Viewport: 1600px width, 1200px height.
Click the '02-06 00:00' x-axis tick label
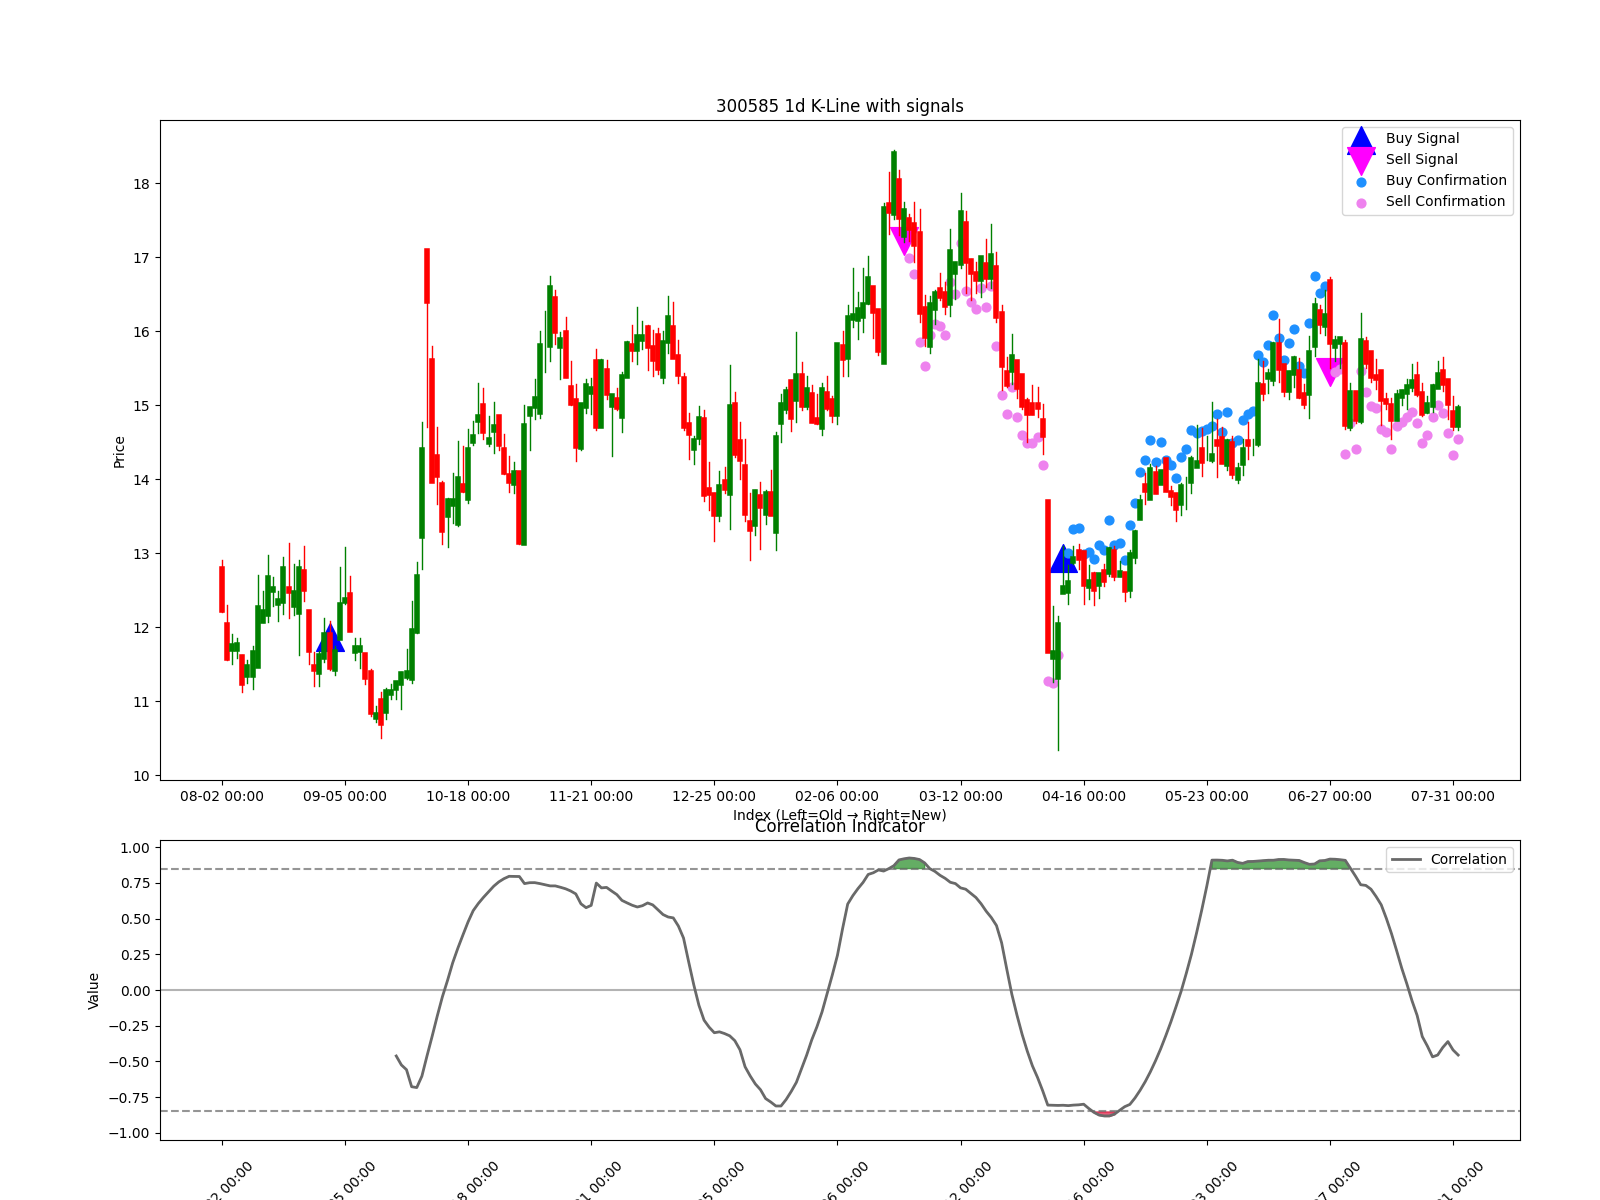coord(837,797)
